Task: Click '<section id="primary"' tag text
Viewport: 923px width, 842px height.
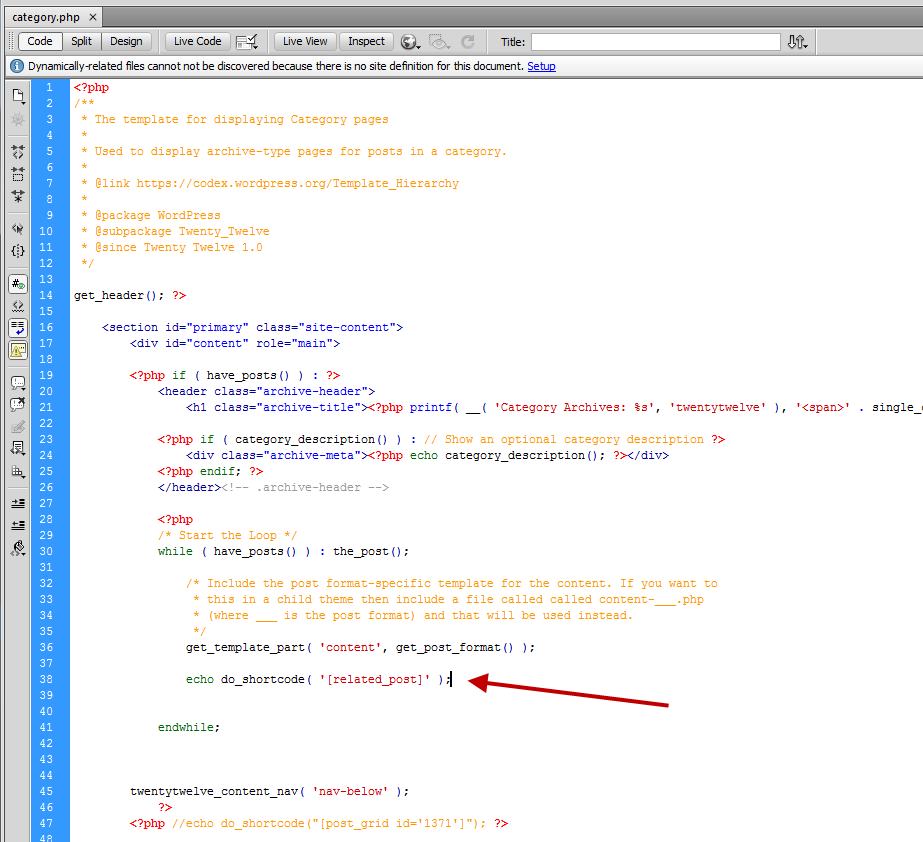Action: pyautogui.click(x=175, y=327)
